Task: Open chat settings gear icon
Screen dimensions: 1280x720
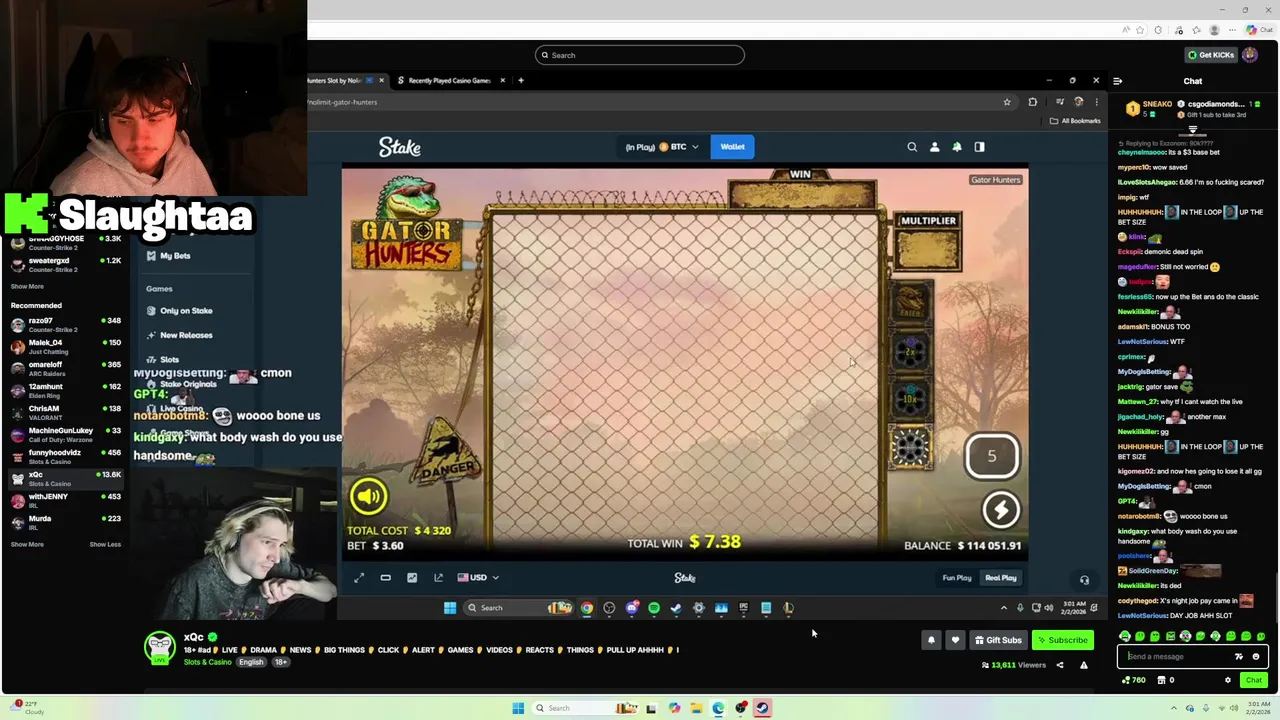Action: pyautogui.click(x=1228, y=680)
